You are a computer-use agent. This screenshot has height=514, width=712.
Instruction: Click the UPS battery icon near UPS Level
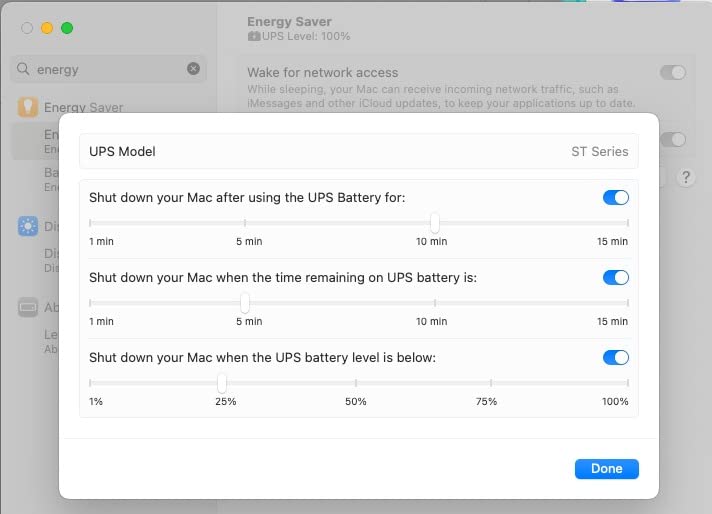pos(254,36)
